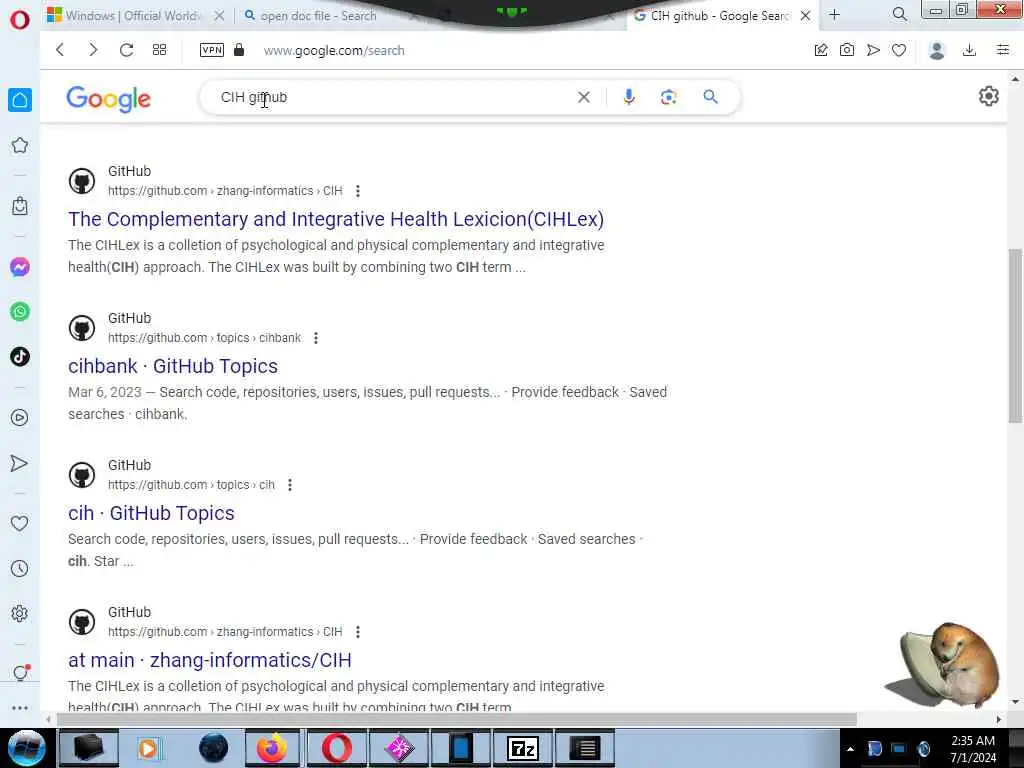
Task: Open WhatsApp in the sidebar
Action: (20, 312)
